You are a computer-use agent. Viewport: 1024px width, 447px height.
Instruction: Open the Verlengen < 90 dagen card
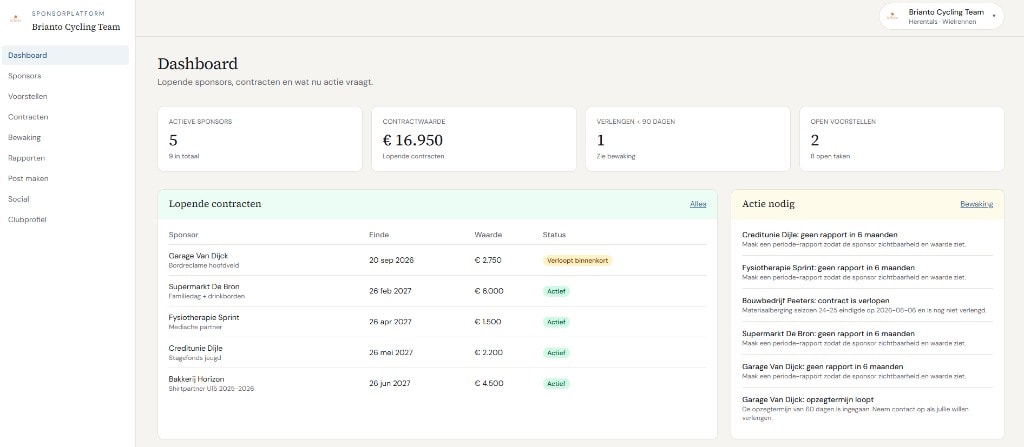(688, 139)
